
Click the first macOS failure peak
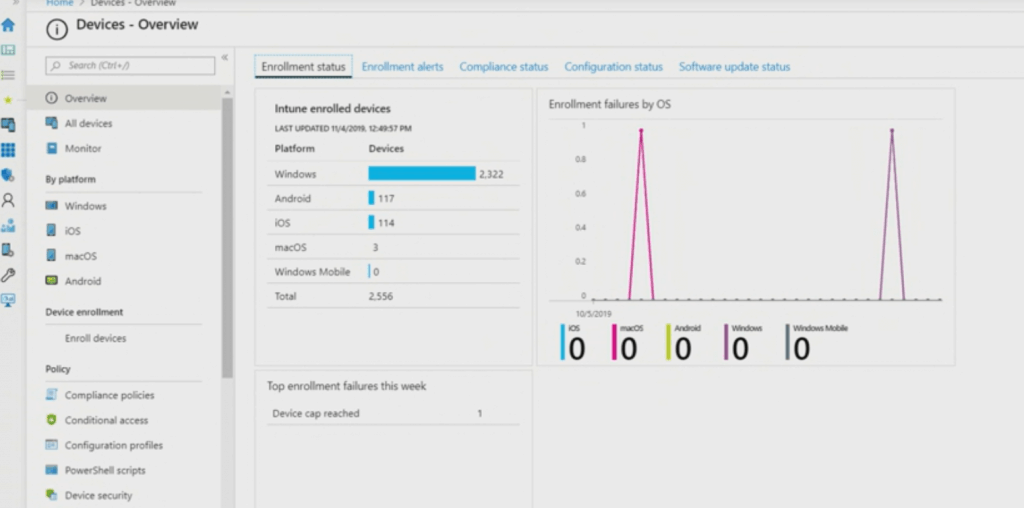pos(641,131)
